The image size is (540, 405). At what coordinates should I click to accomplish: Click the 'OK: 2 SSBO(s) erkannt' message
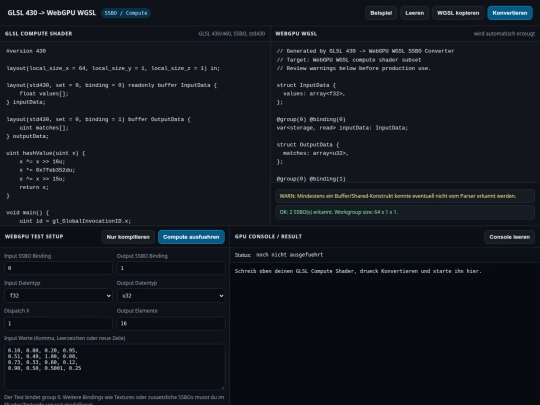(x=405, y=212)
